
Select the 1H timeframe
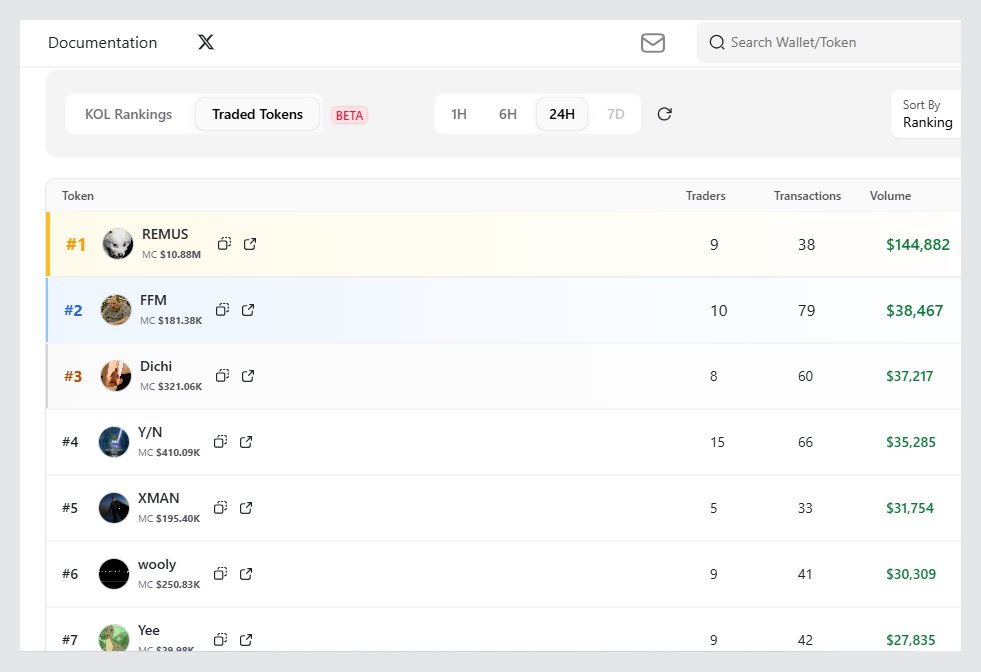pyautogui.click(x=459, y=114)
